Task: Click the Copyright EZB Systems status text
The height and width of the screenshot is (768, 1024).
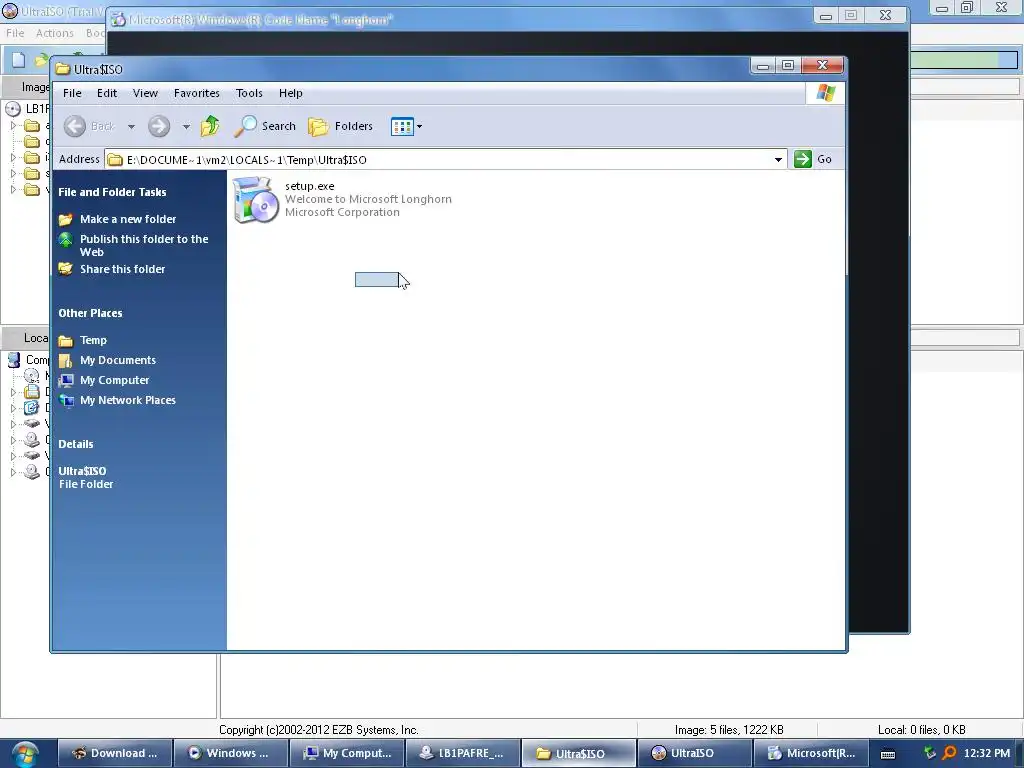Action: 319,729
